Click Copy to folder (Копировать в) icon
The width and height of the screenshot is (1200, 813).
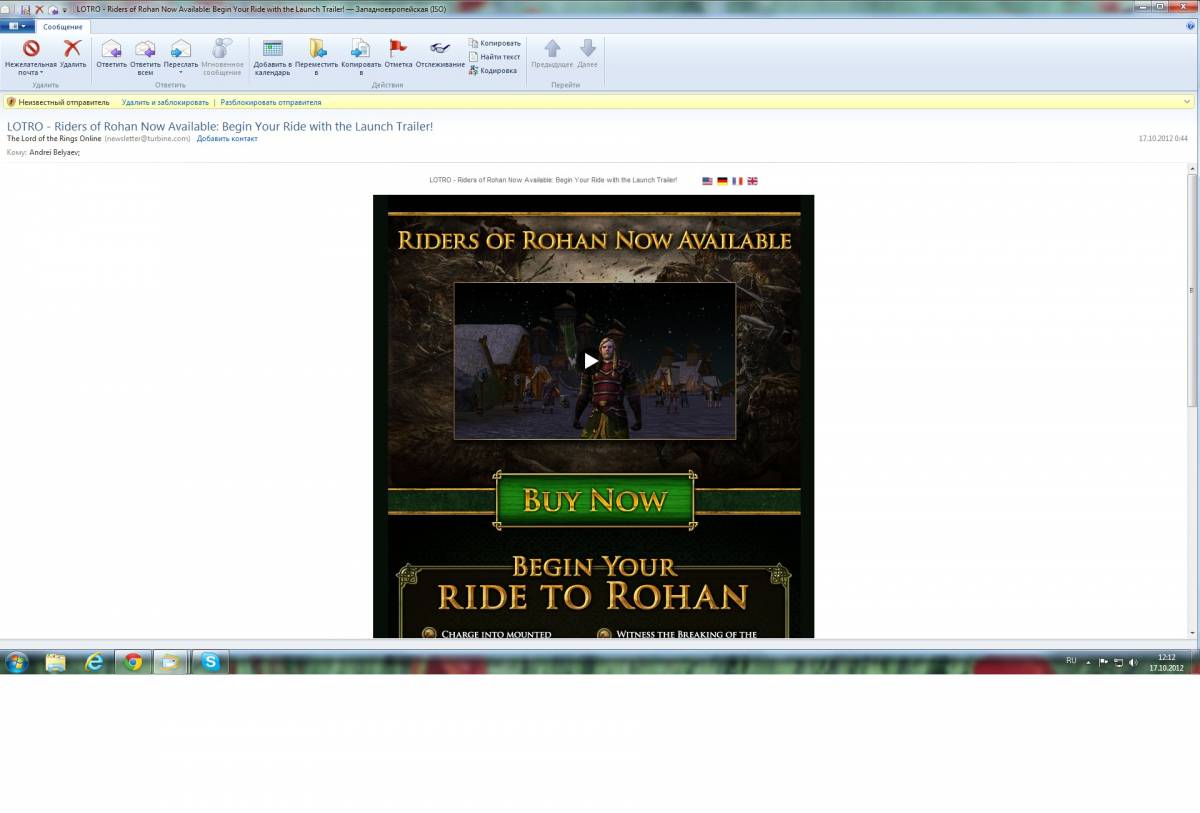pos(361,48)
